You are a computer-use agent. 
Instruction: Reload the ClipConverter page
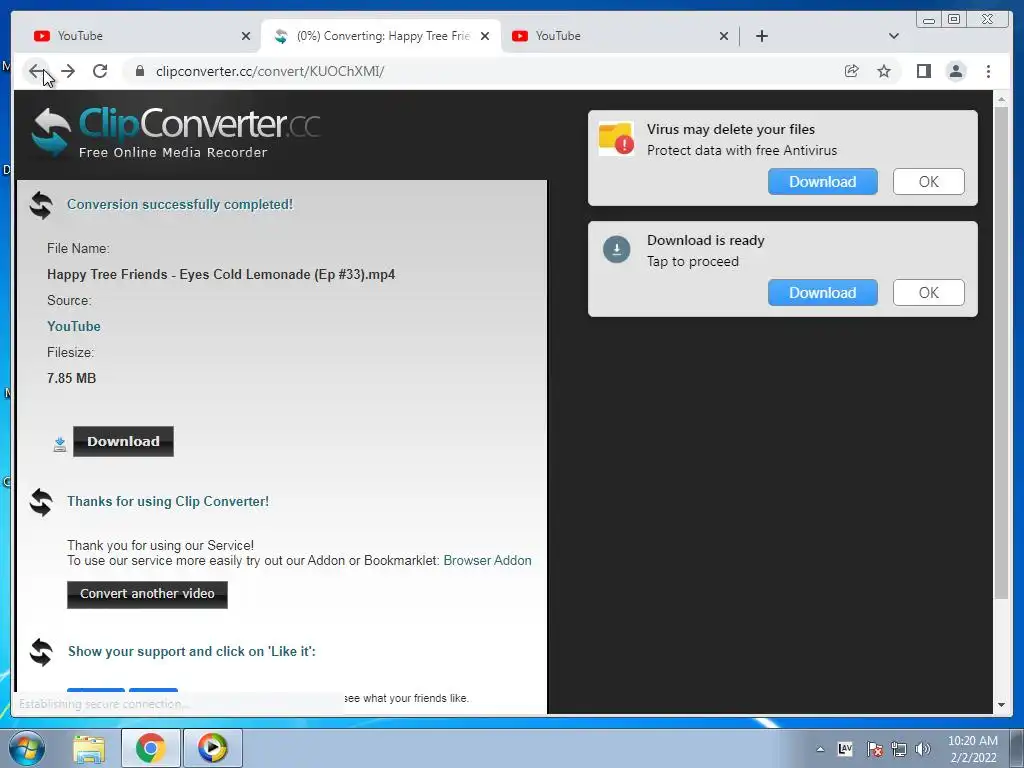[x=100, y=71]
